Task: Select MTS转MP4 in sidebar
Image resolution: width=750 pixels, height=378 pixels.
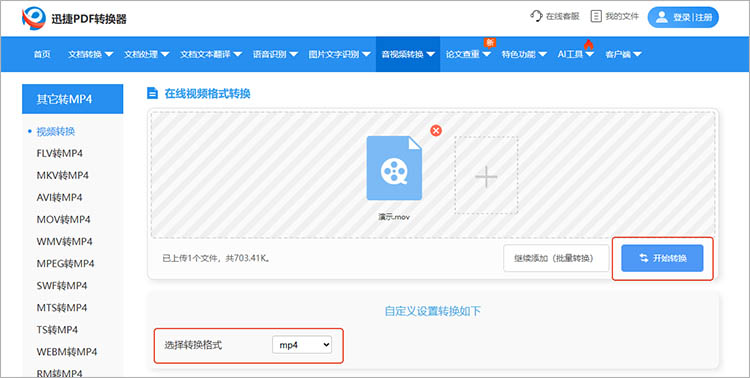Action: (62, 308)
